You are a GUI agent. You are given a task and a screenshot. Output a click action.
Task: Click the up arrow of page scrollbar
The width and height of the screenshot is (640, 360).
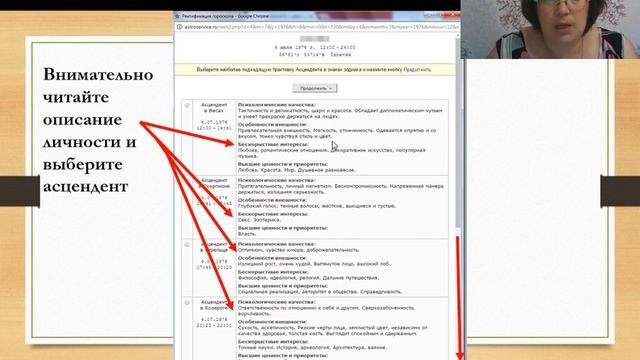[x=458, y=36]
